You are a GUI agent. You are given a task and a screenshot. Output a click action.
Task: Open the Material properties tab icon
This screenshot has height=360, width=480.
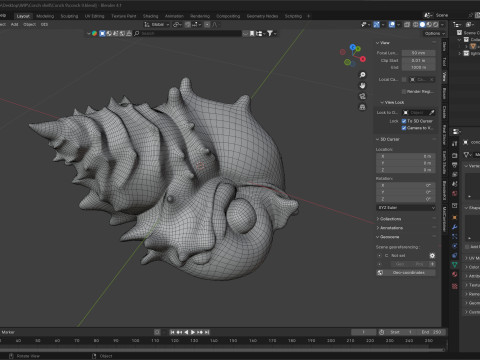(x=455, y=274)
